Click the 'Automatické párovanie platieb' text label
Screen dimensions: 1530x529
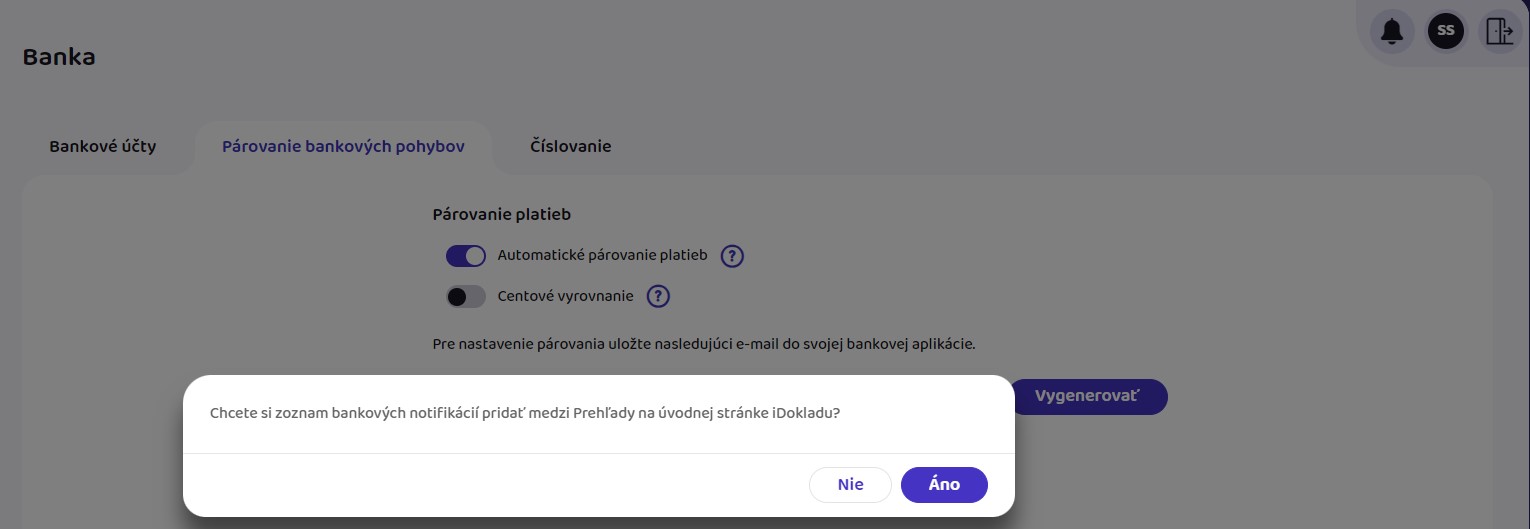[x=602, y=256]
